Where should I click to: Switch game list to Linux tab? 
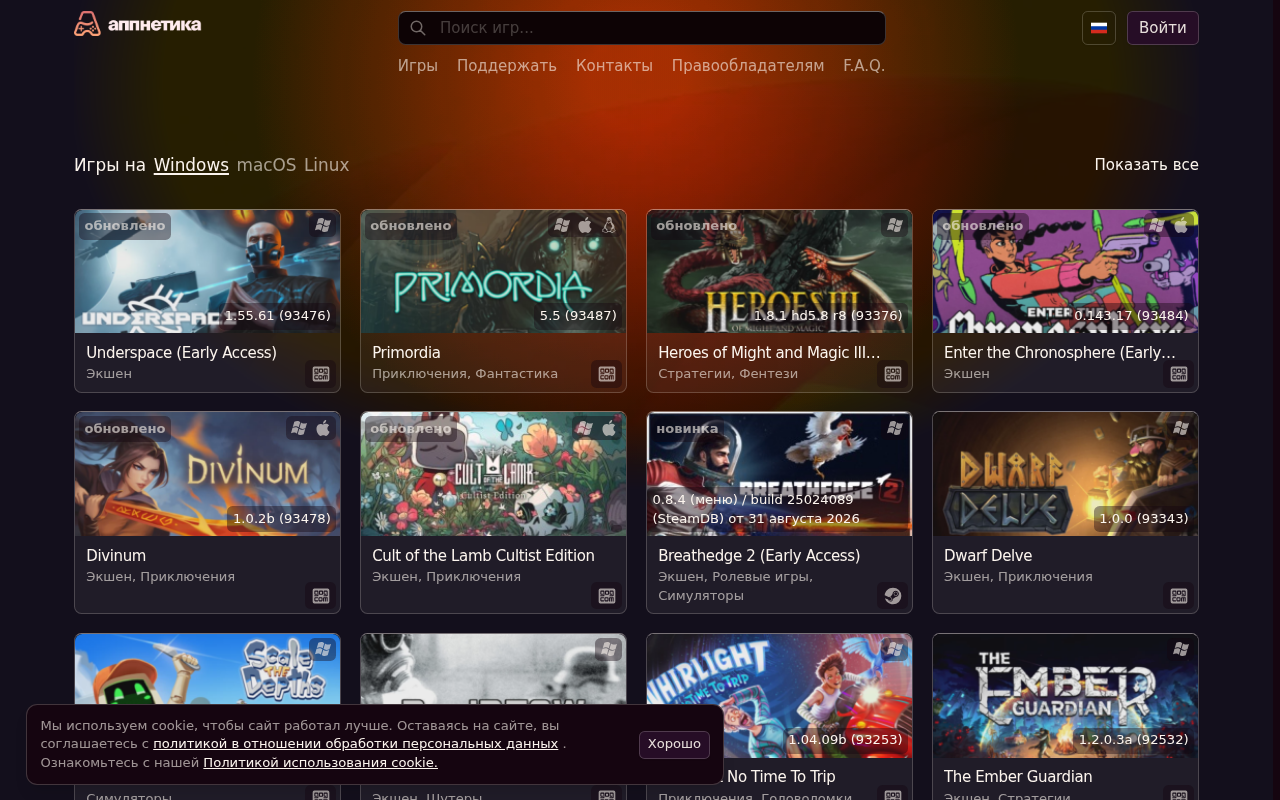tap(327, 165)
